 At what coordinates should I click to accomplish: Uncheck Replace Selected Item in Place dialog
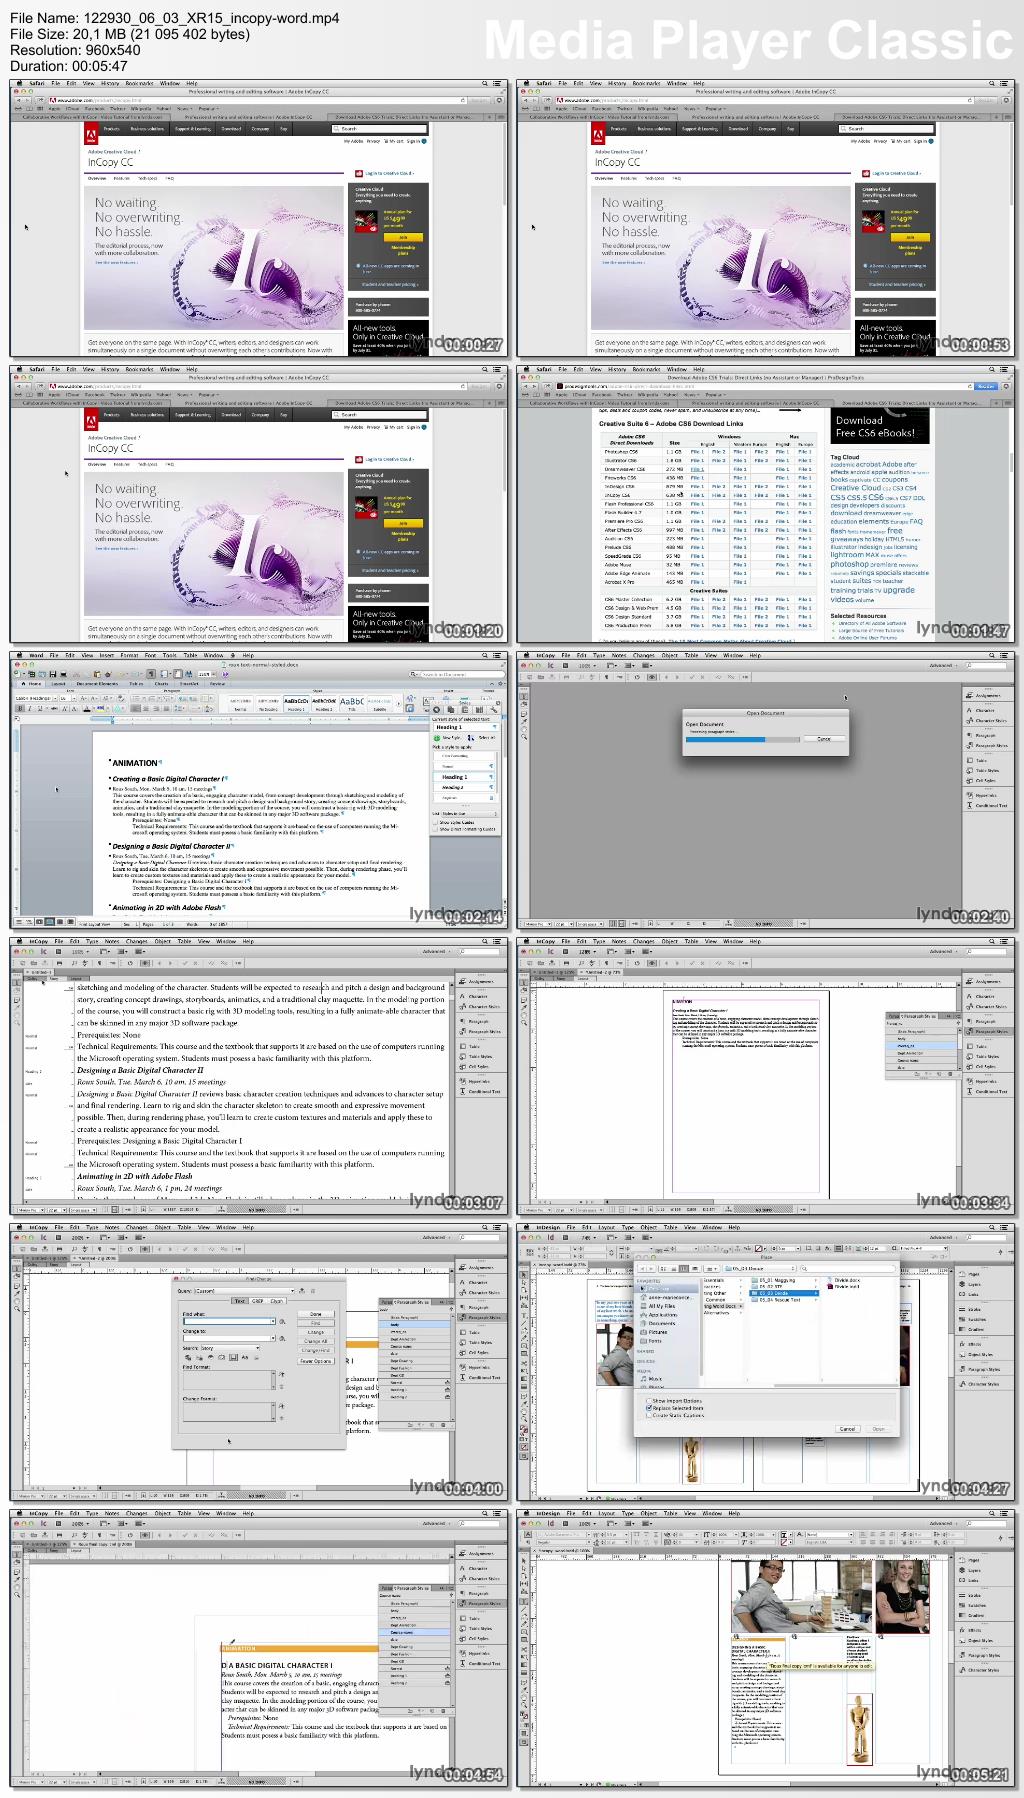tap(649, 1408)
